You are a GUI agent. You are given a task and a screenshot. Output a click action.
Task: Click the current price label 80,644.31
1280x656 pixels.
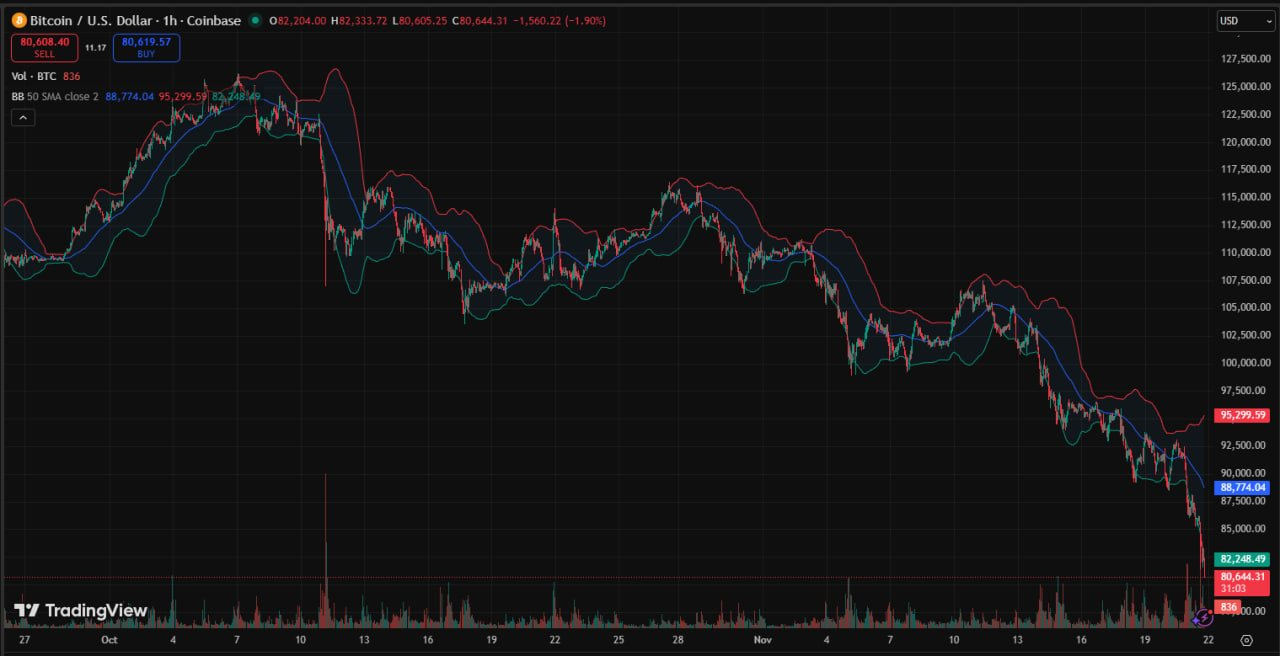[x=1242, y=577]
